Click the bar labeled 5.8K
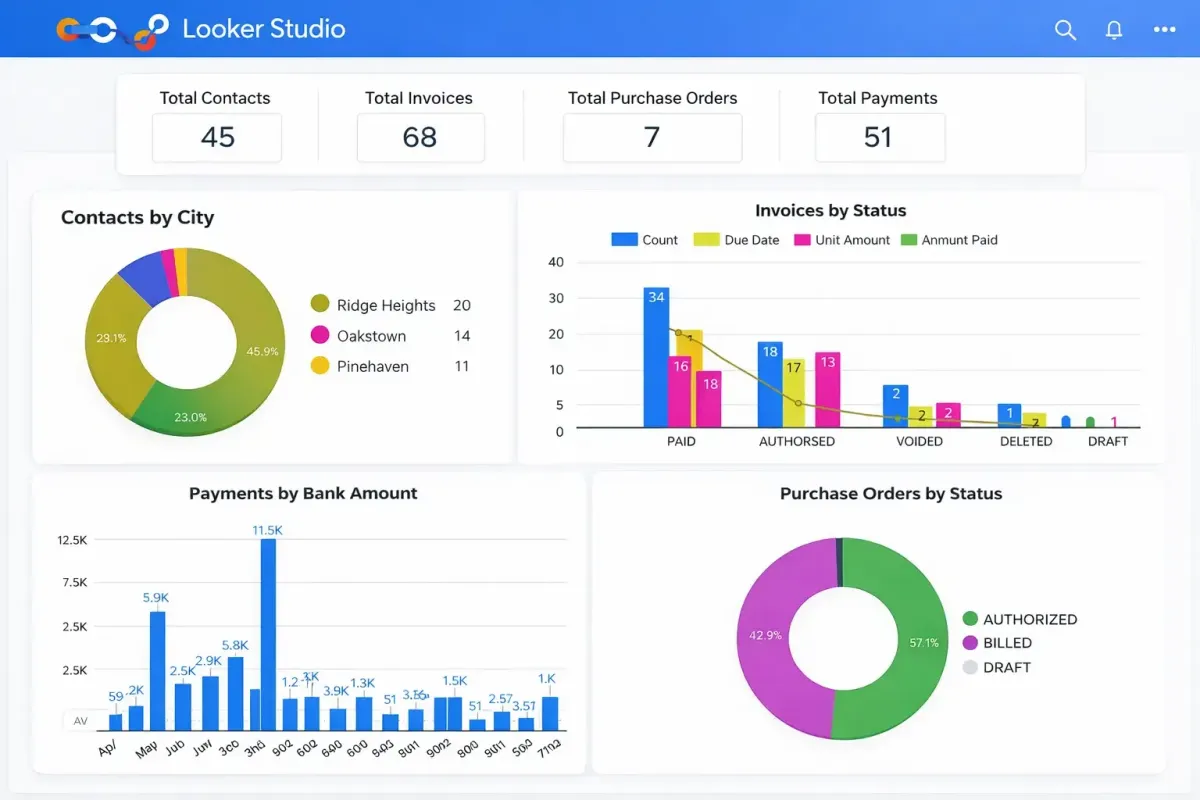The height and width of the screenshot is (800, 1200). [236, 693]
